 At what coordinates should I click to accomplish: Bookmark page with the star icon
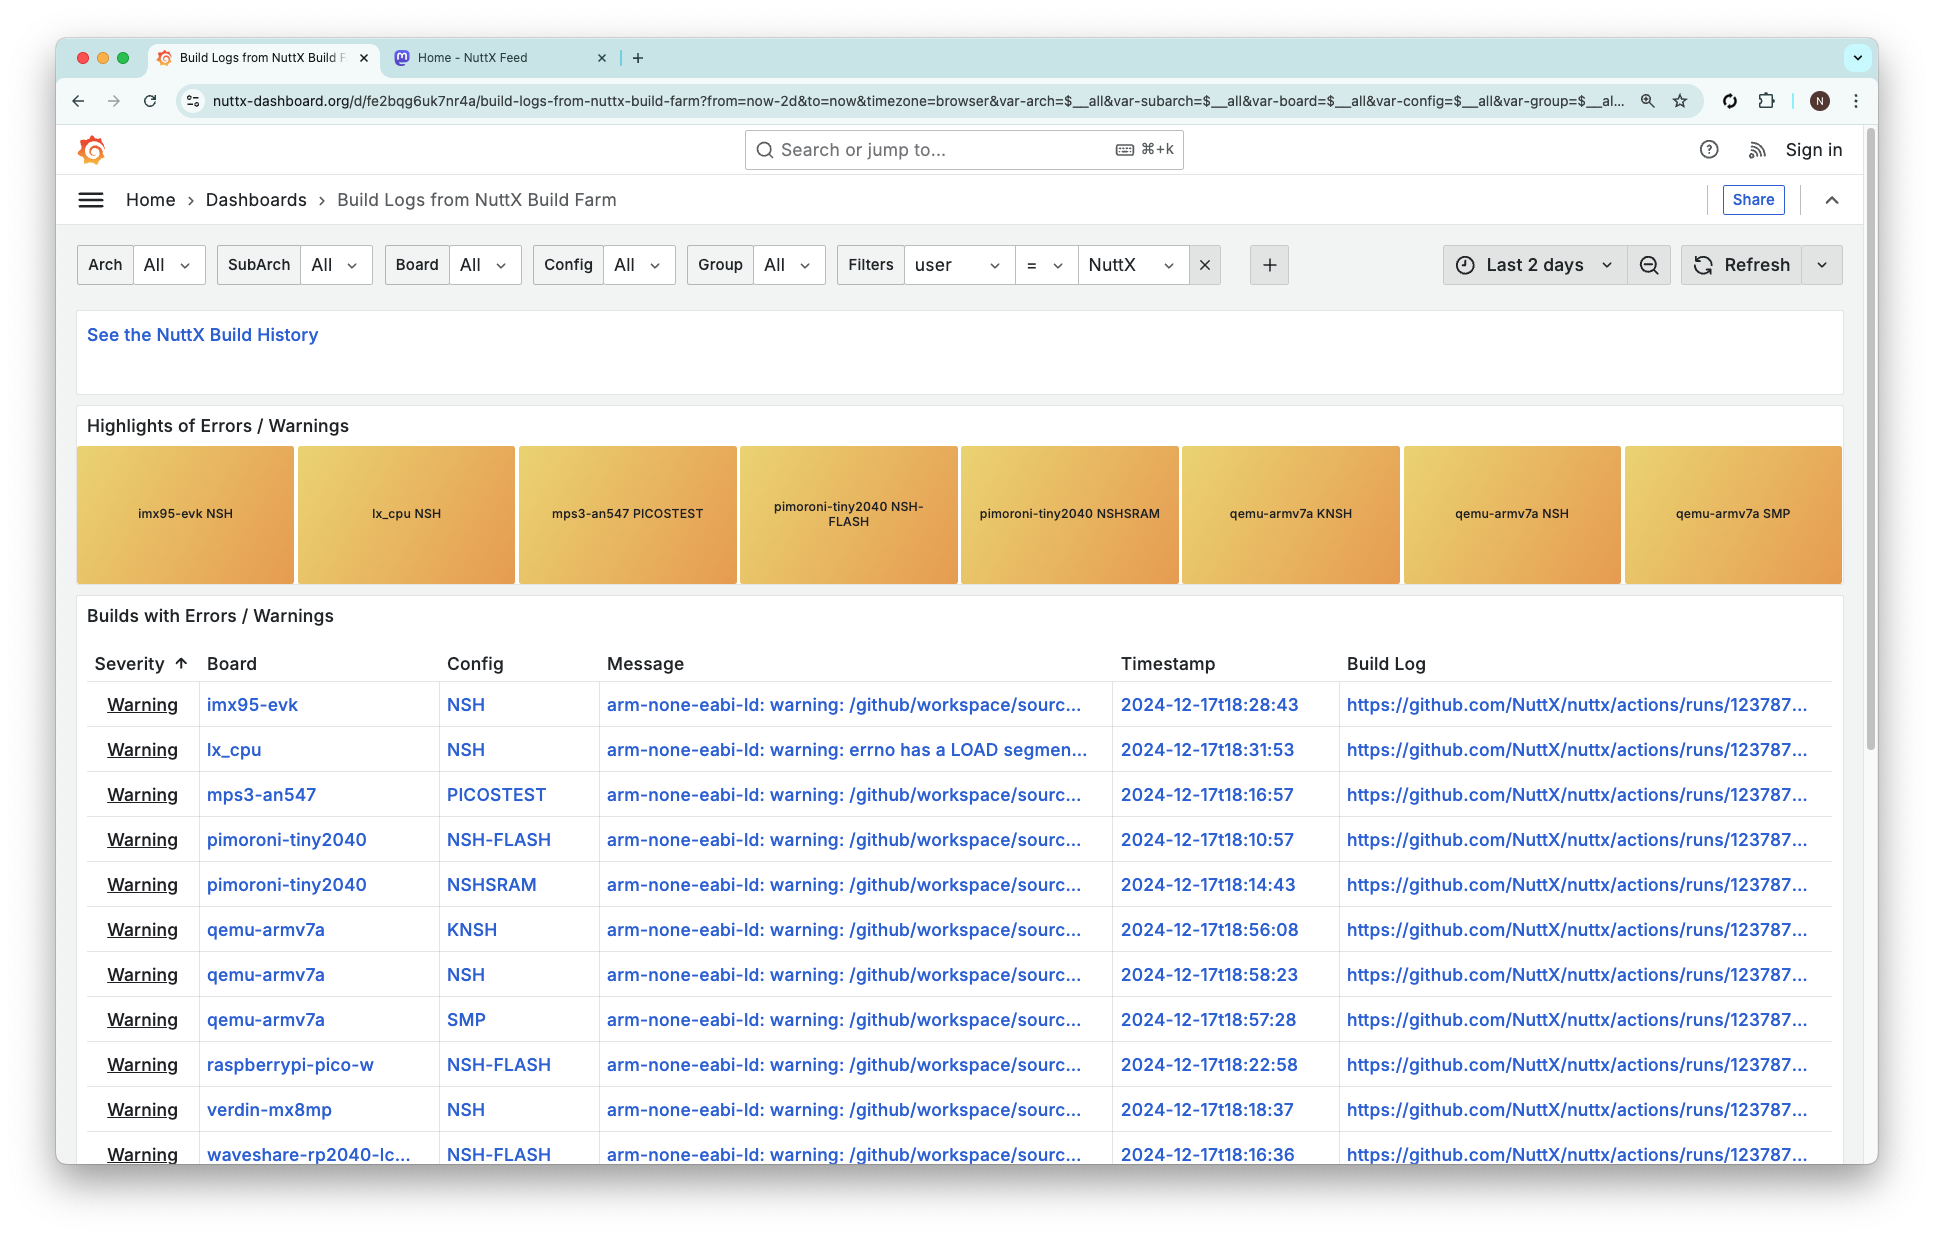[1680, 101]
